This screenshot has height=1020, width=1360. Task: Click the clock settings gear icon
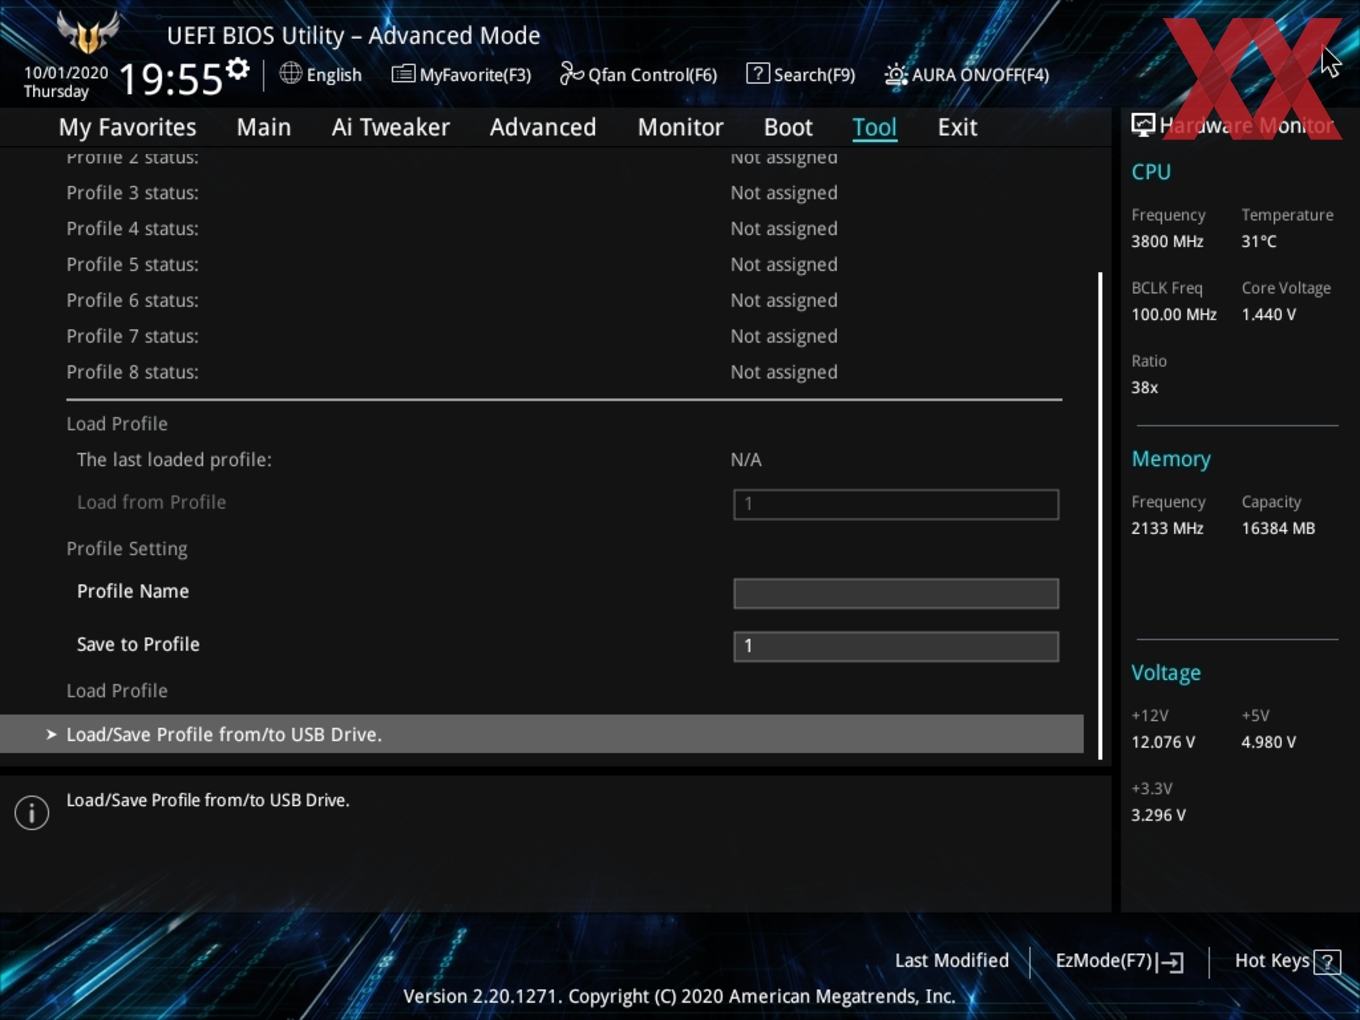tap(238, 69)
